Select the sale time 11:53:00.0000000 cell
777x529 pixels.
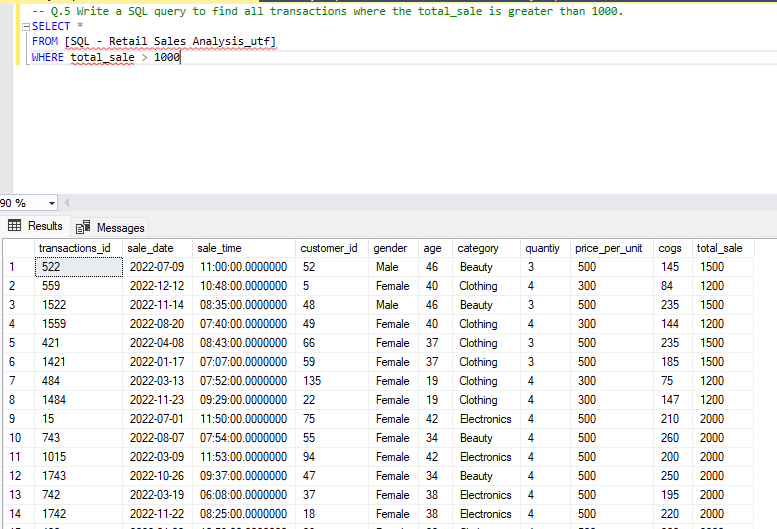coord(244,457)
